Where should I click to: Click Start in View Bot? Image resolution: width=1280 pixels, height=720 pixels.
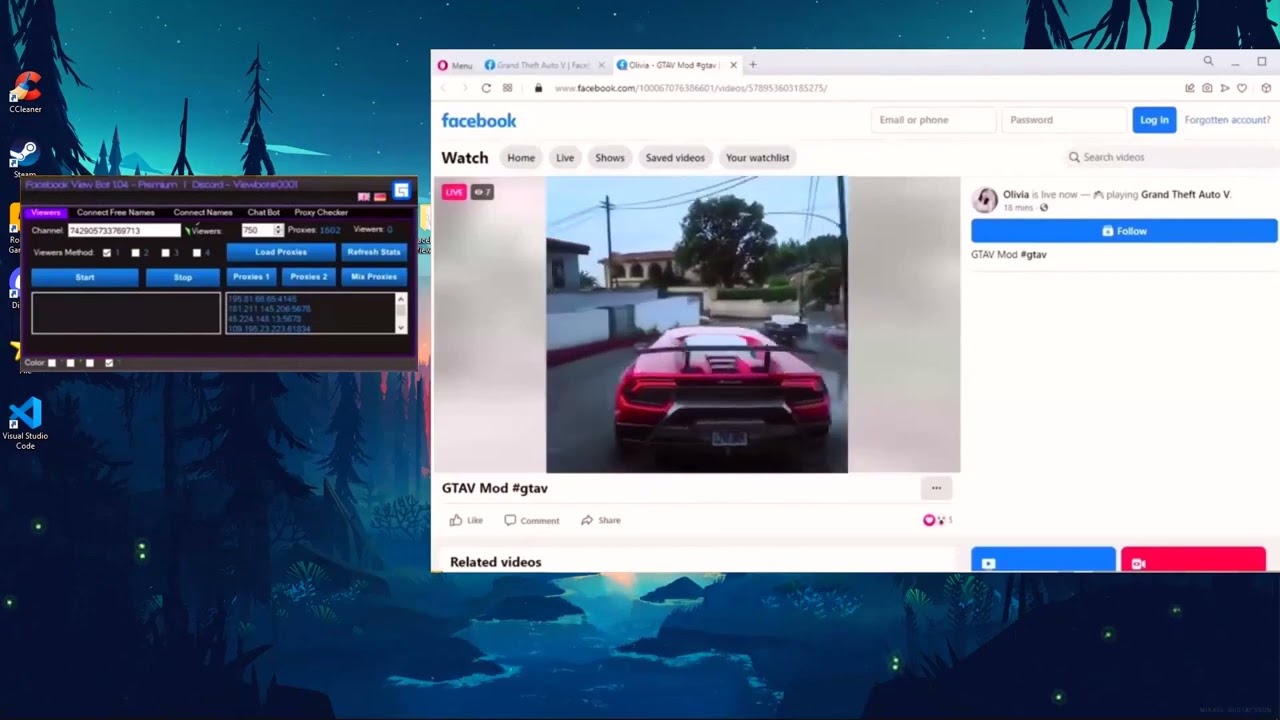tap(85, 277)
